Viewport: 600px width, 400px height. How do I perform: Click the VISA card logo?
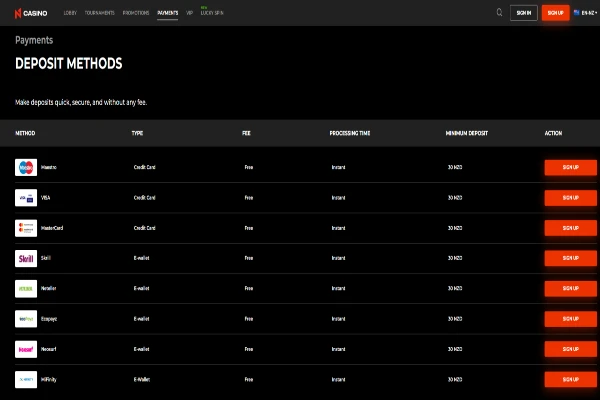pyautogui.click(x=26, y=198)
